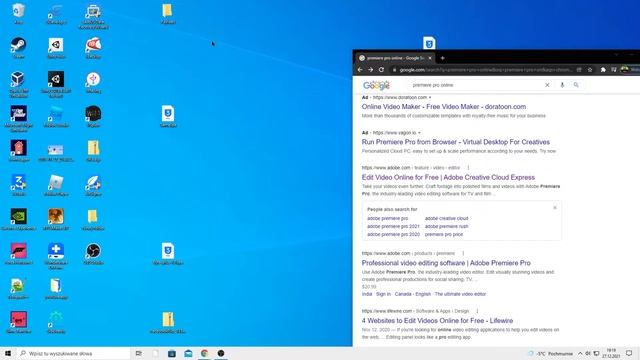This screenshot has width=640, height=360.
Task: Open 'Professional video editing software' Adobe link
Action: [446, 263]
